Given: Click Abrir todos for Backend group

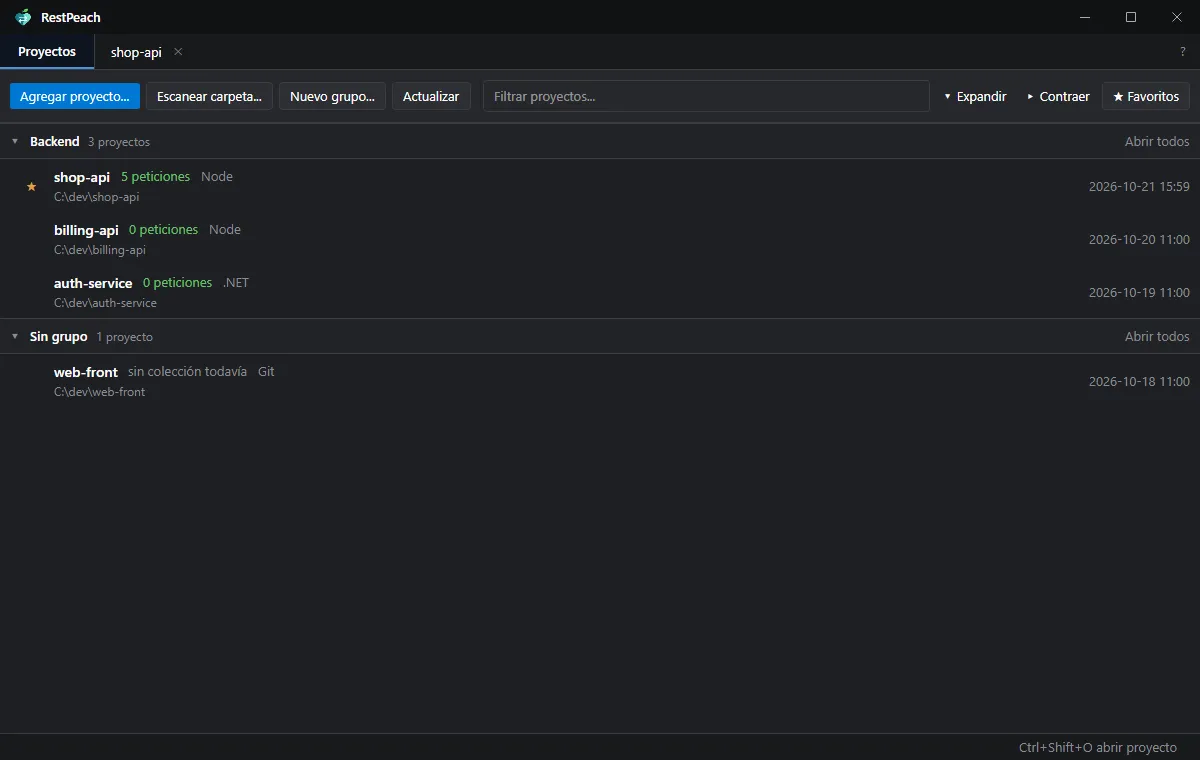Looking at the screenshot, I should [x=1157, y=142].
